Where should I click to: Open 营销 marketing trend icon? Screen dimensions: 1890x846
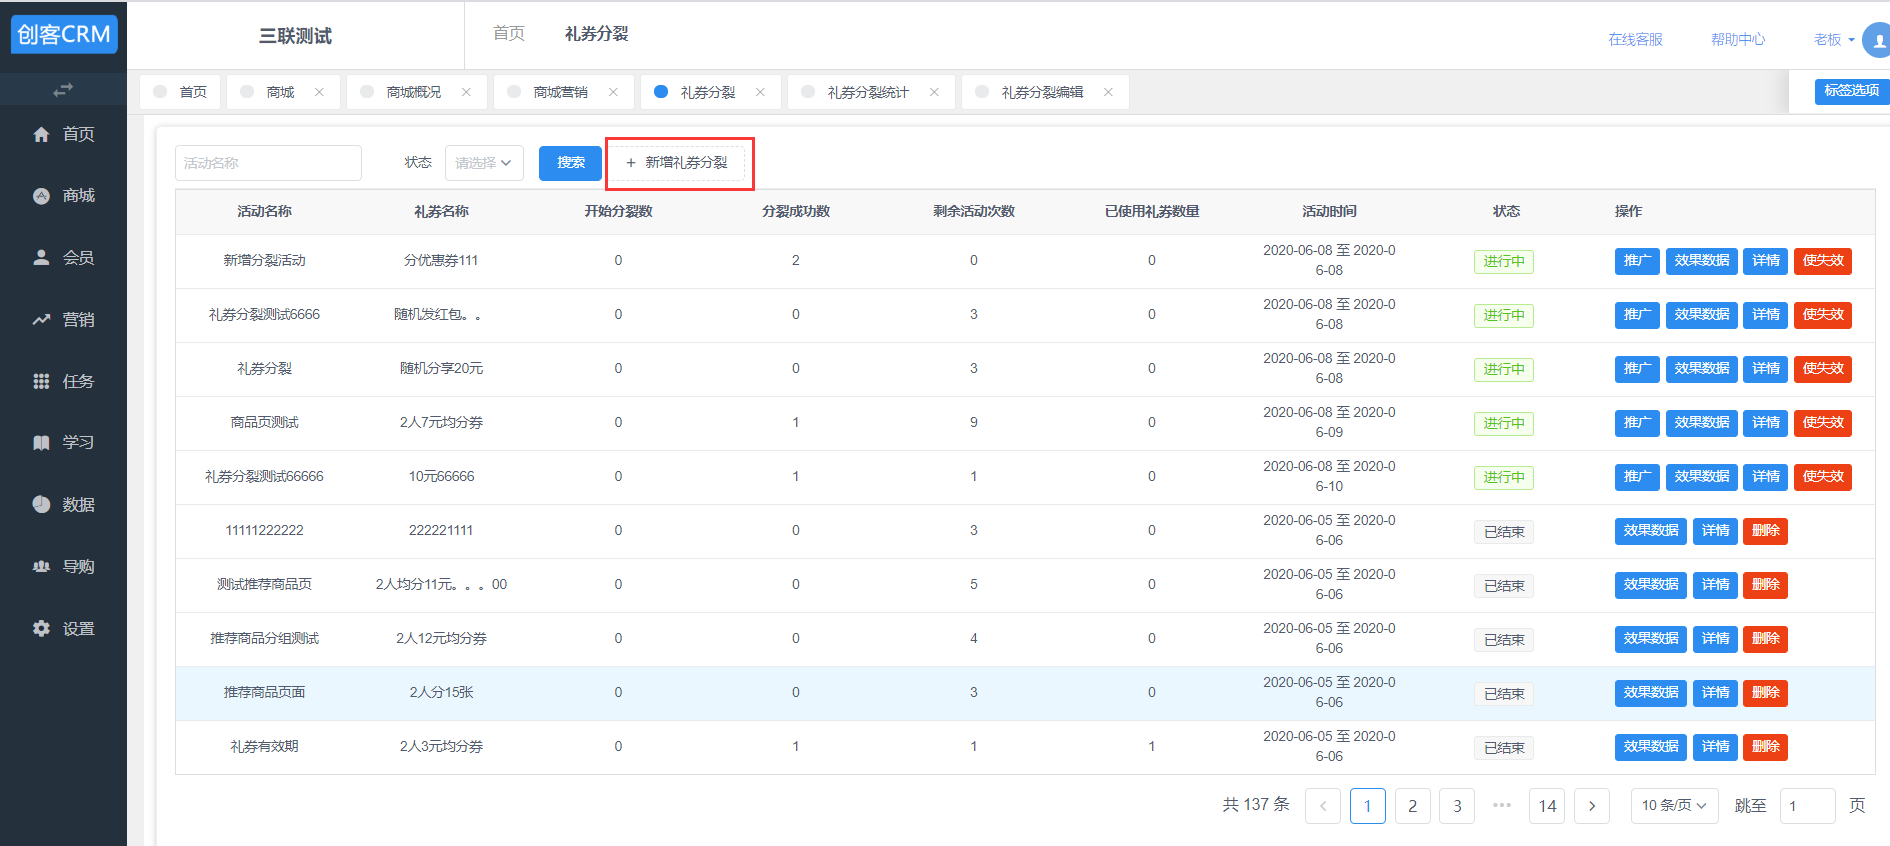coord(41,320)
